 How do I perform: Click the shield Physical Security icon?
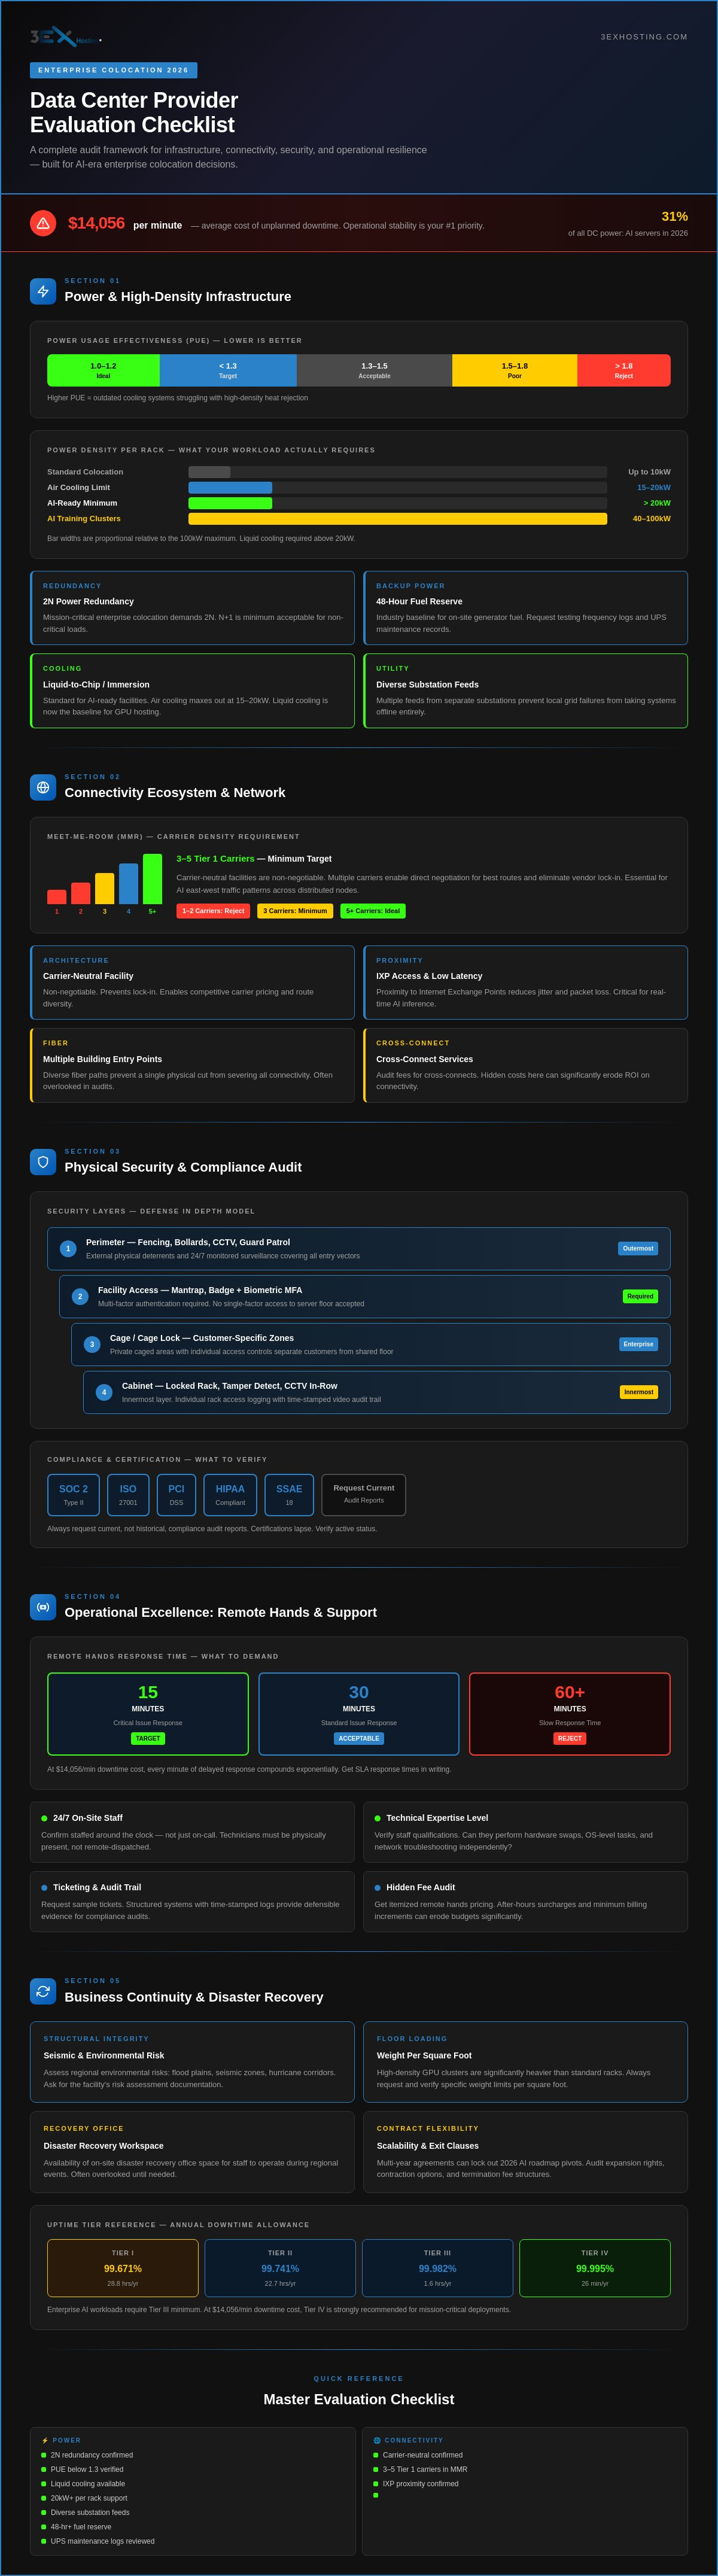pyautogui.click(x=43, y=1162)
